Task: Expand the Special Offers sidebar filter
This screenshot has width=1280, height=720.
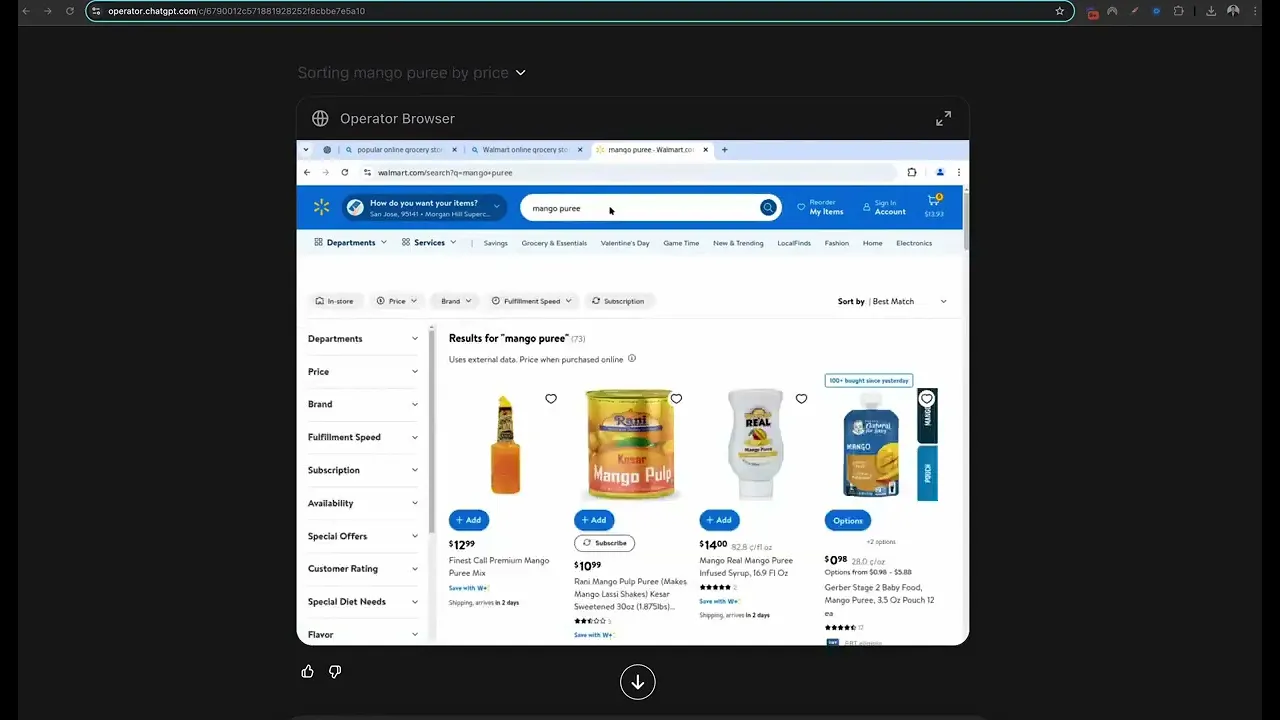Action: 363,536
